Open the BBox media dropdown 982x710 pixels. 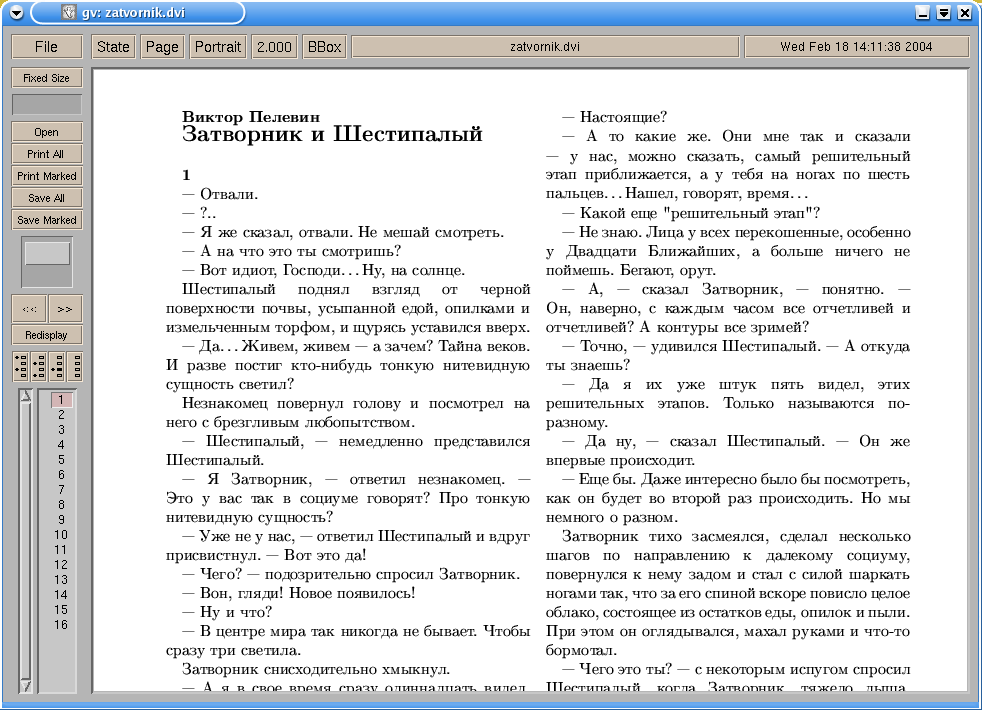[x=324, y=47]
